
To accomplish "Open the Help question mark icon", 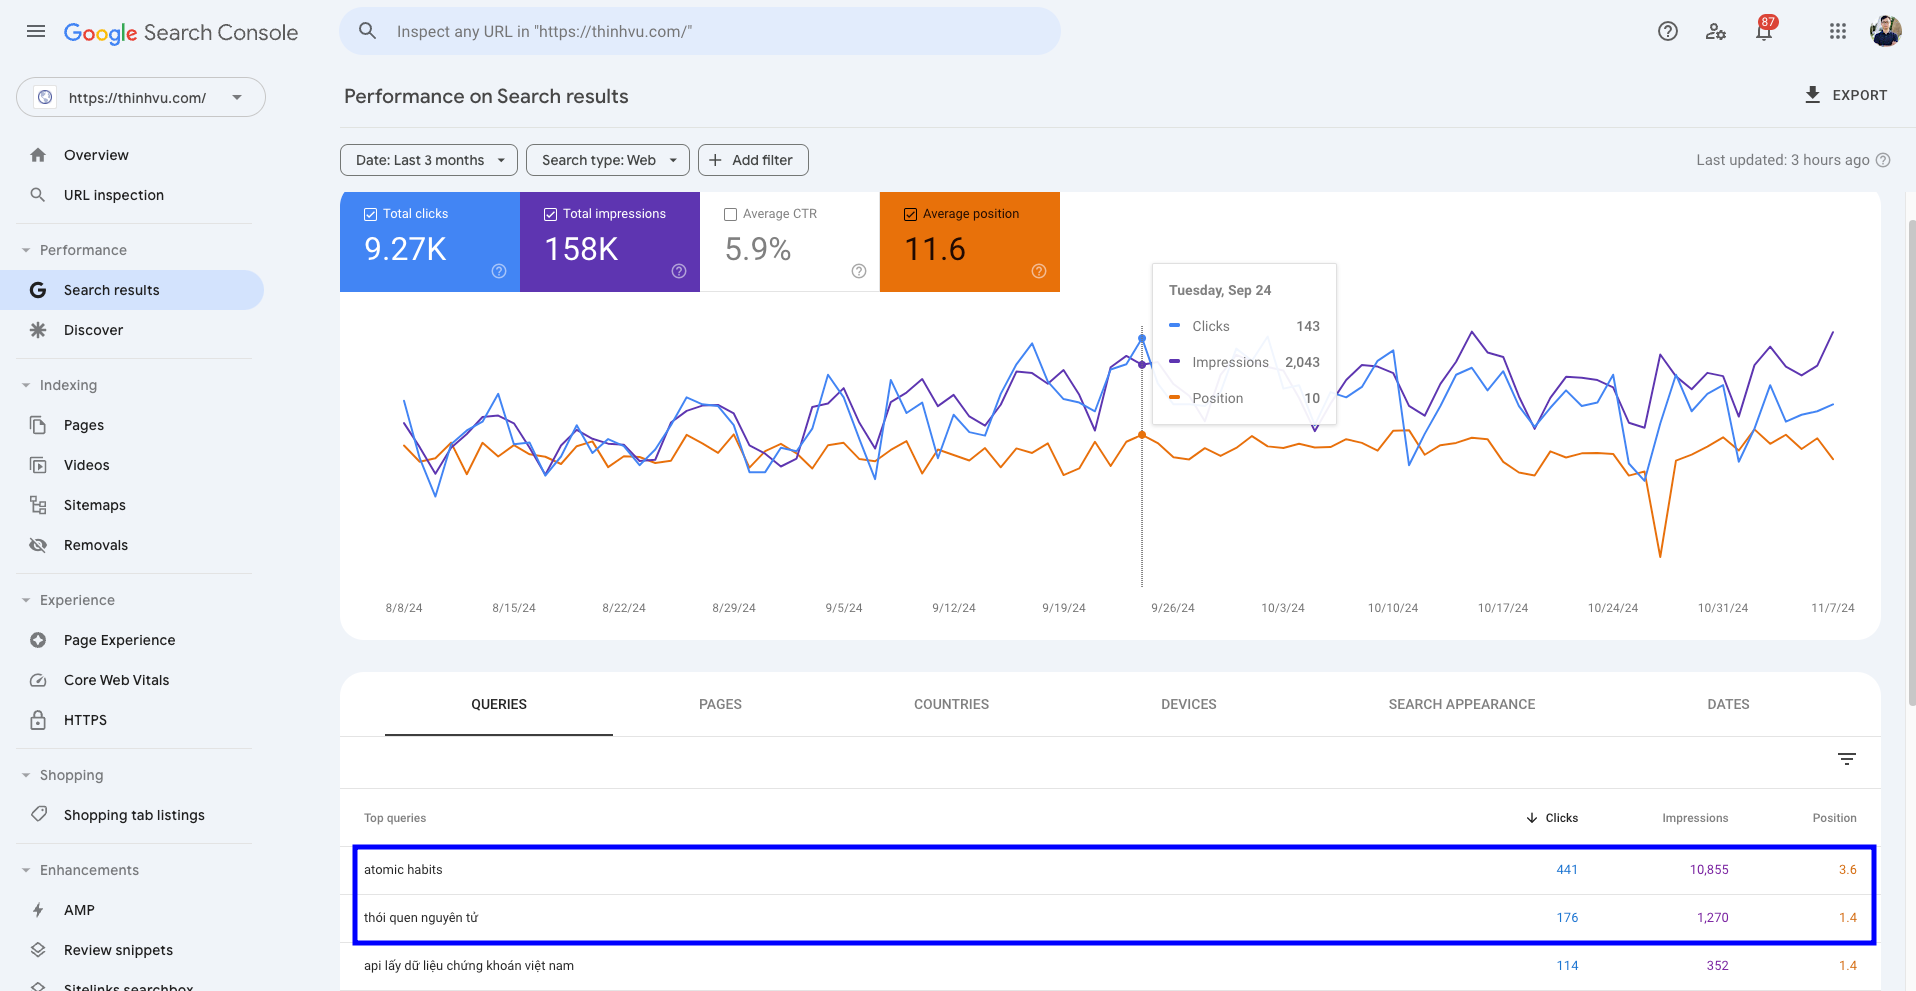I will coord(1668,31).
